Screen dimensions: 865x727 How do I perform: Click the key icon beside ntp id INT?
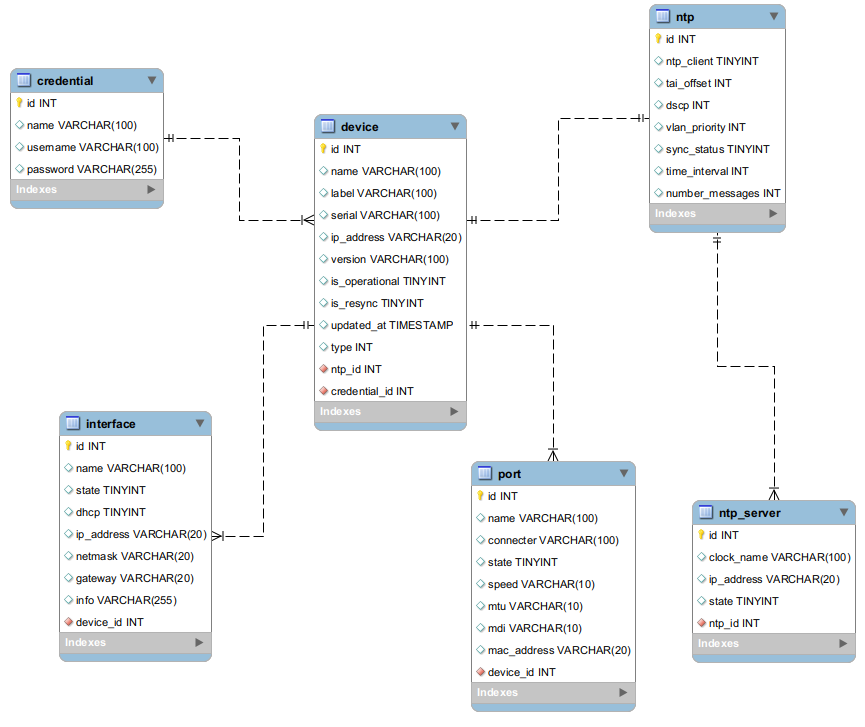click(x=658, y=39)
